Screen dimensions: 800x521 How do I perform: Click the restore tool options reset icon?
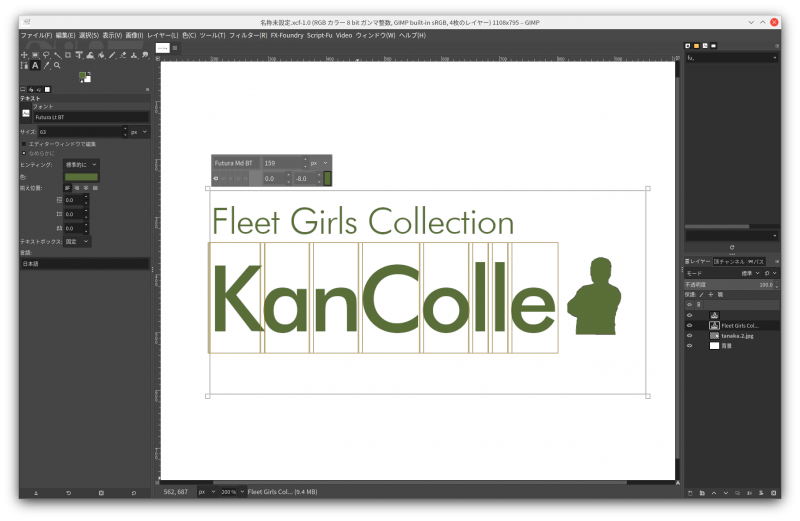[x=134, y=493]
